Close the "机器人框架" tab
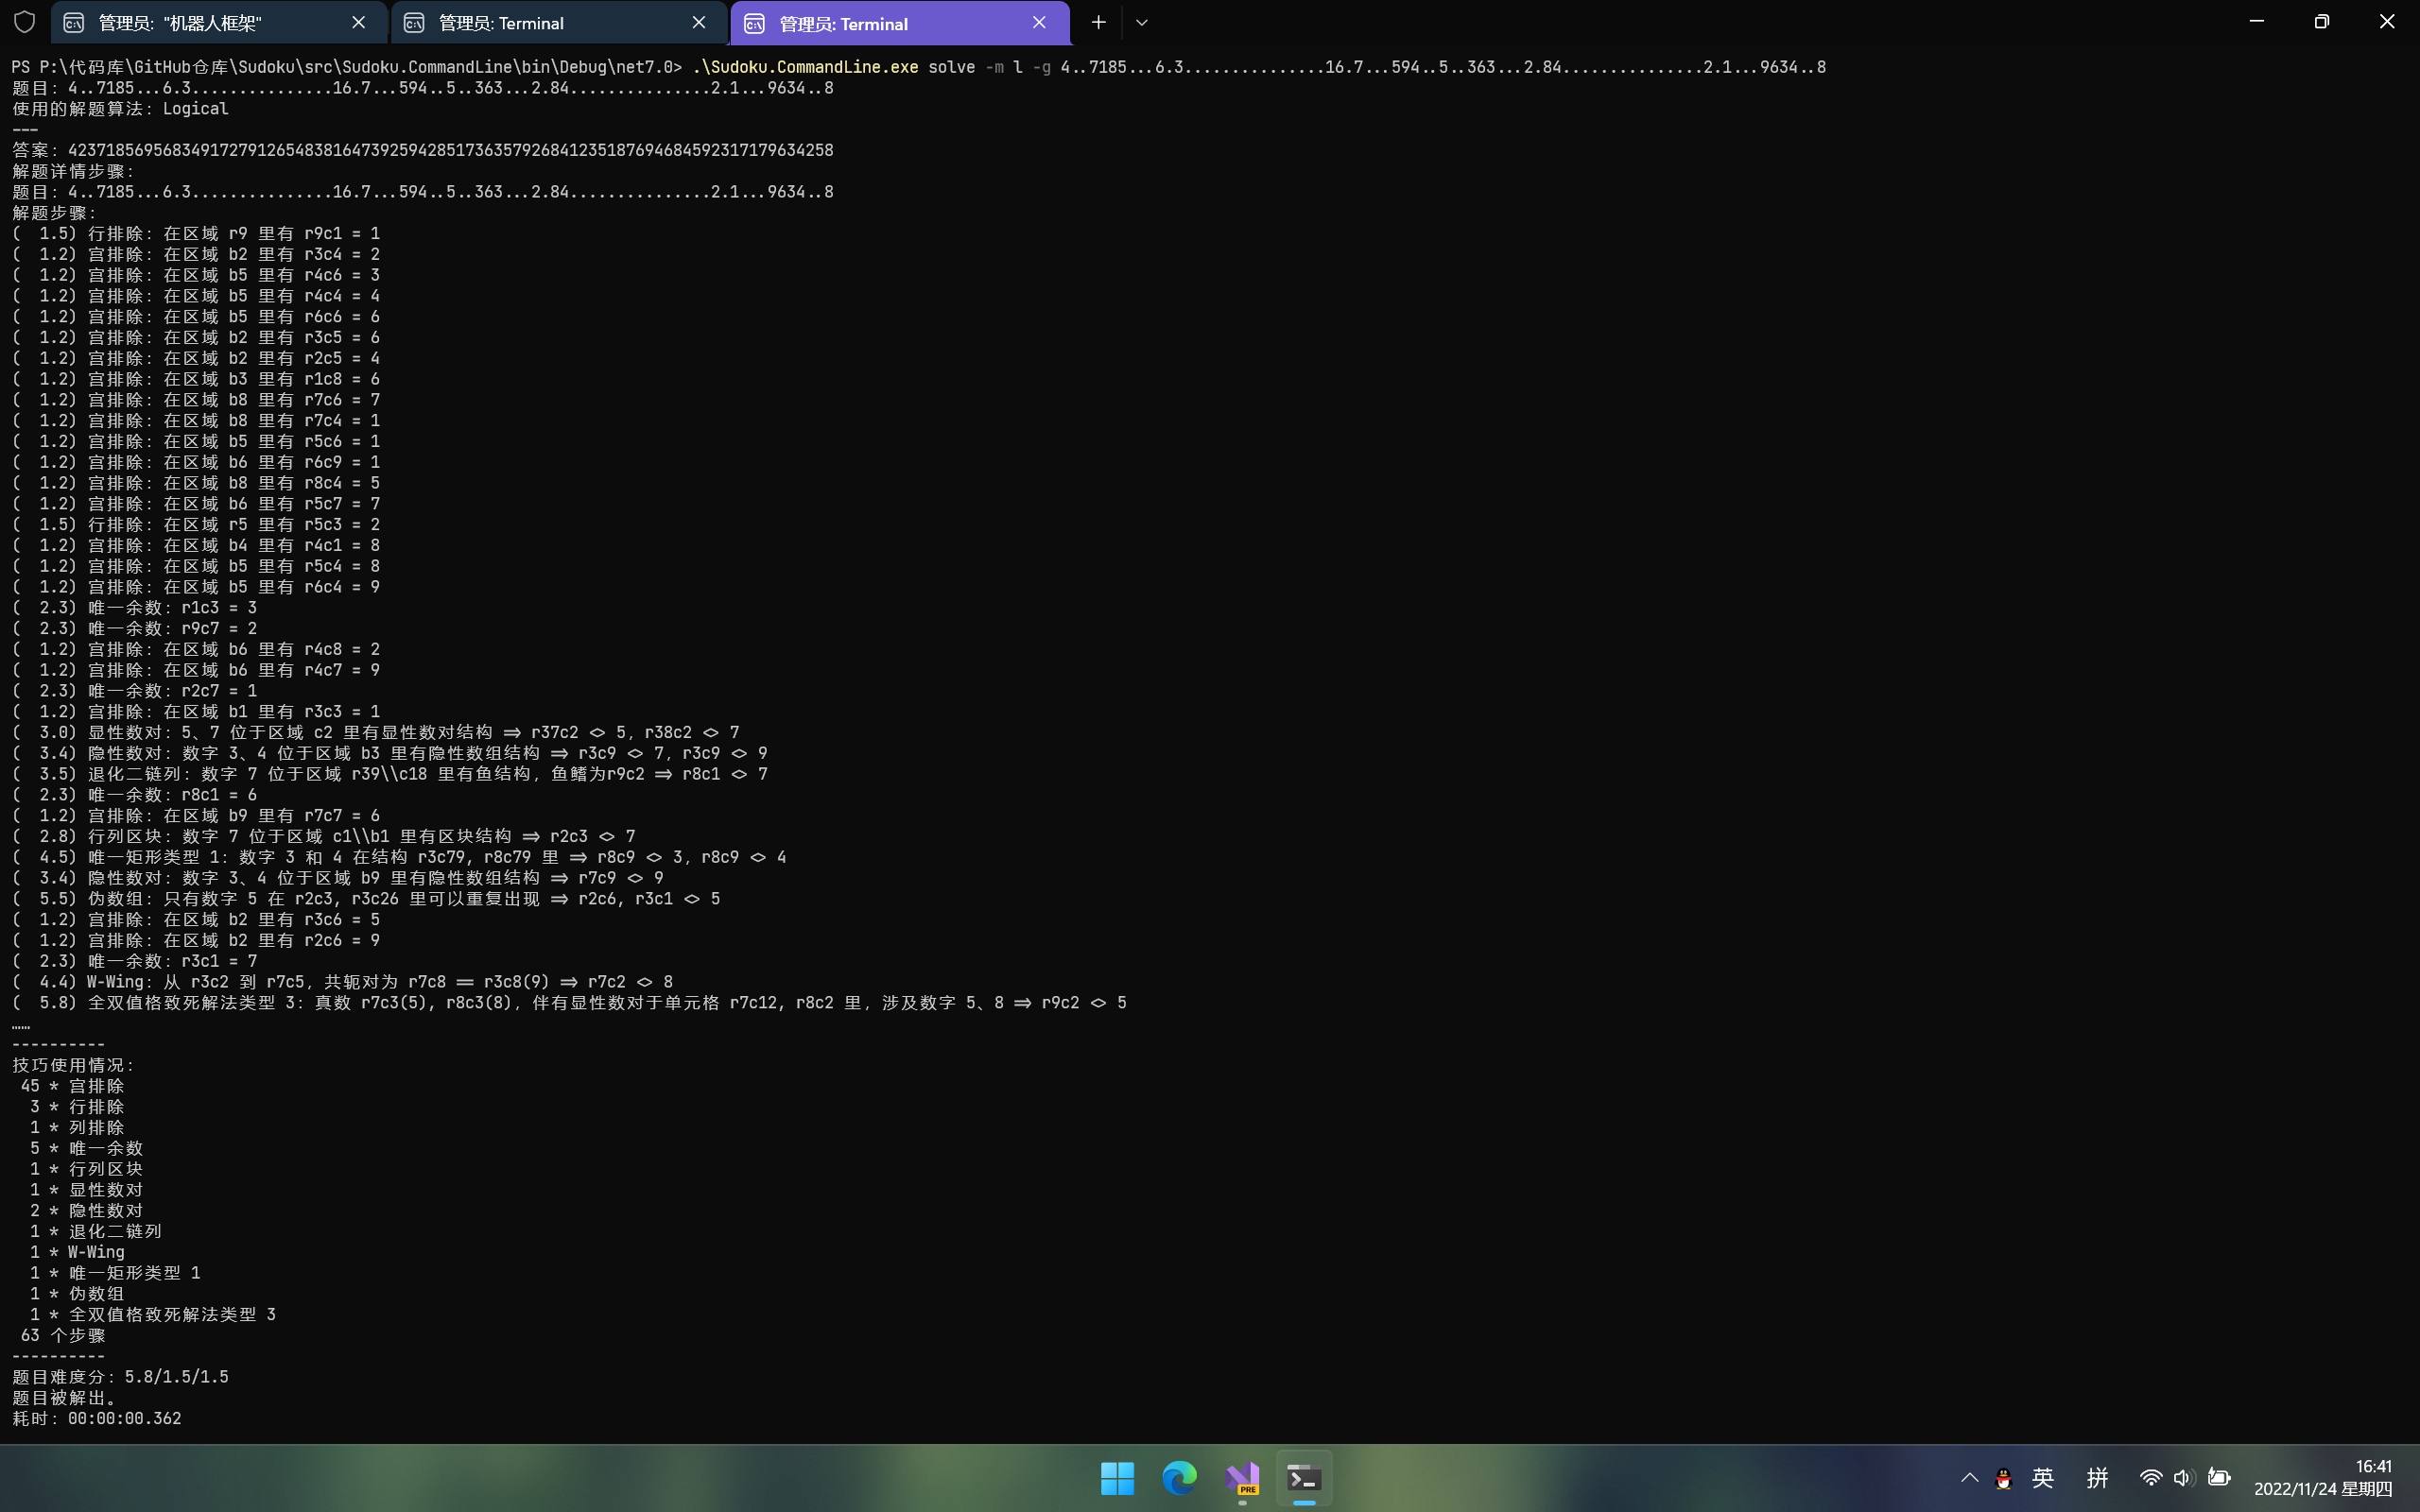The image size is (2420, 1512). [x=359, y=23]
